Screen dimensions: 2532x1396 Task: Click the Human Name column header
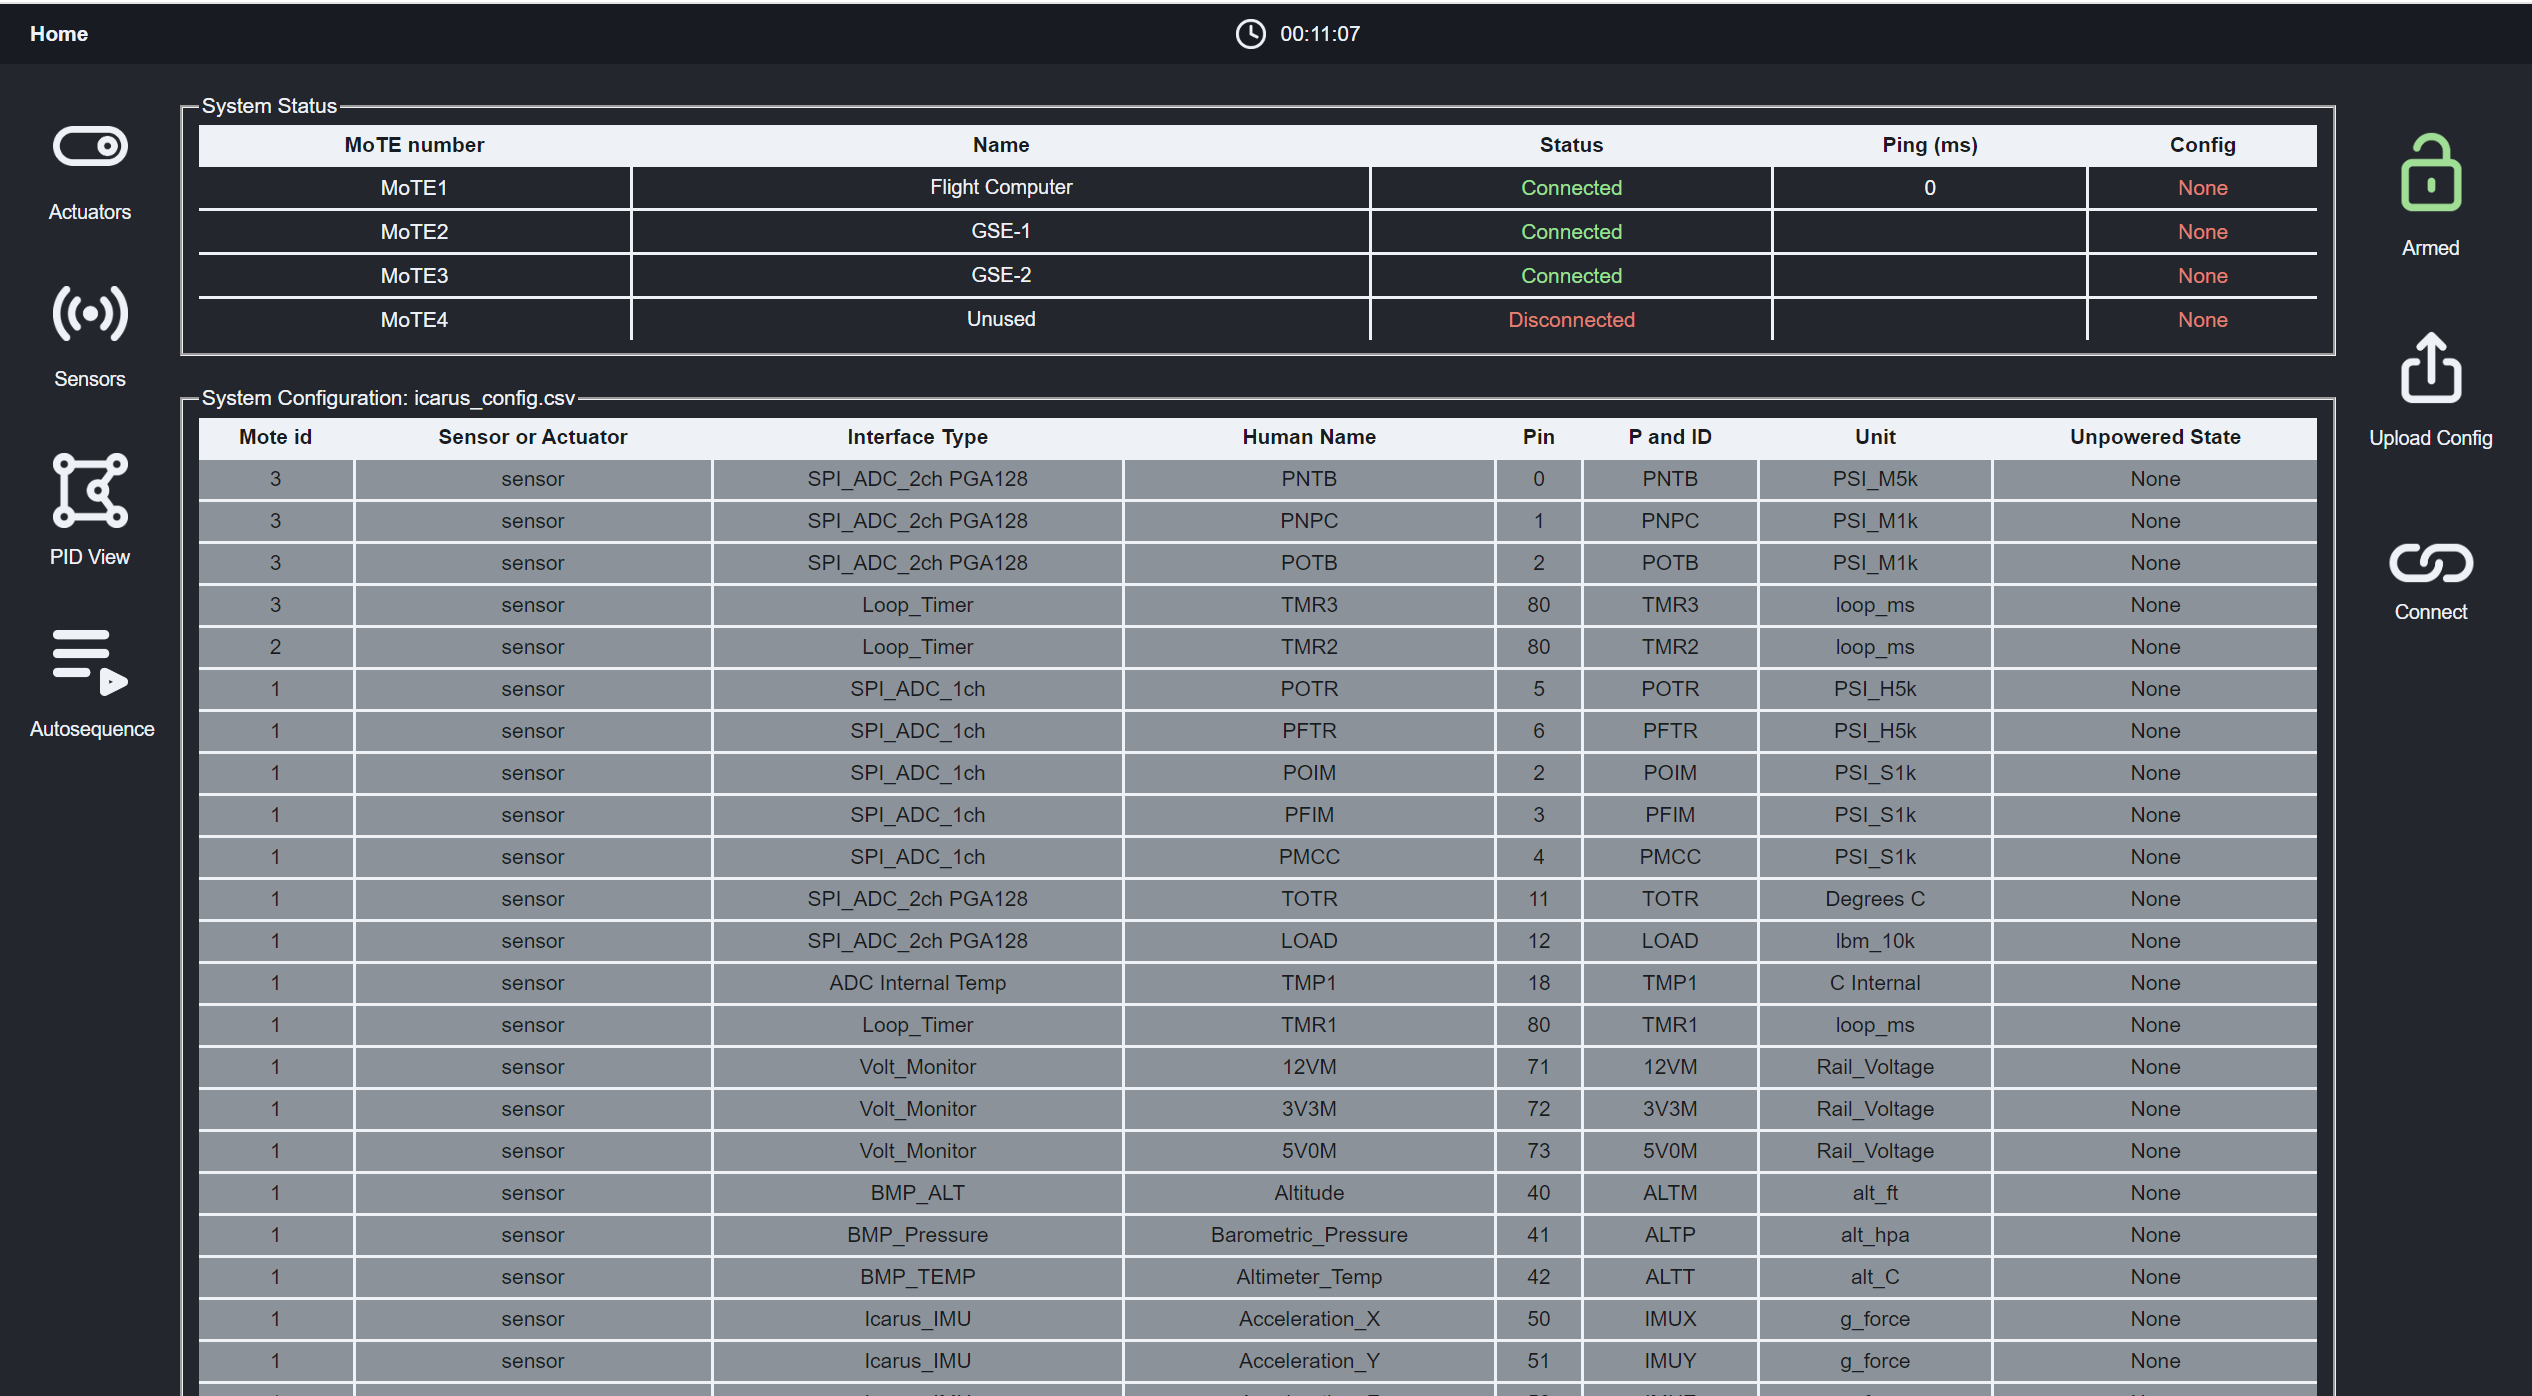pos(1309,437)
